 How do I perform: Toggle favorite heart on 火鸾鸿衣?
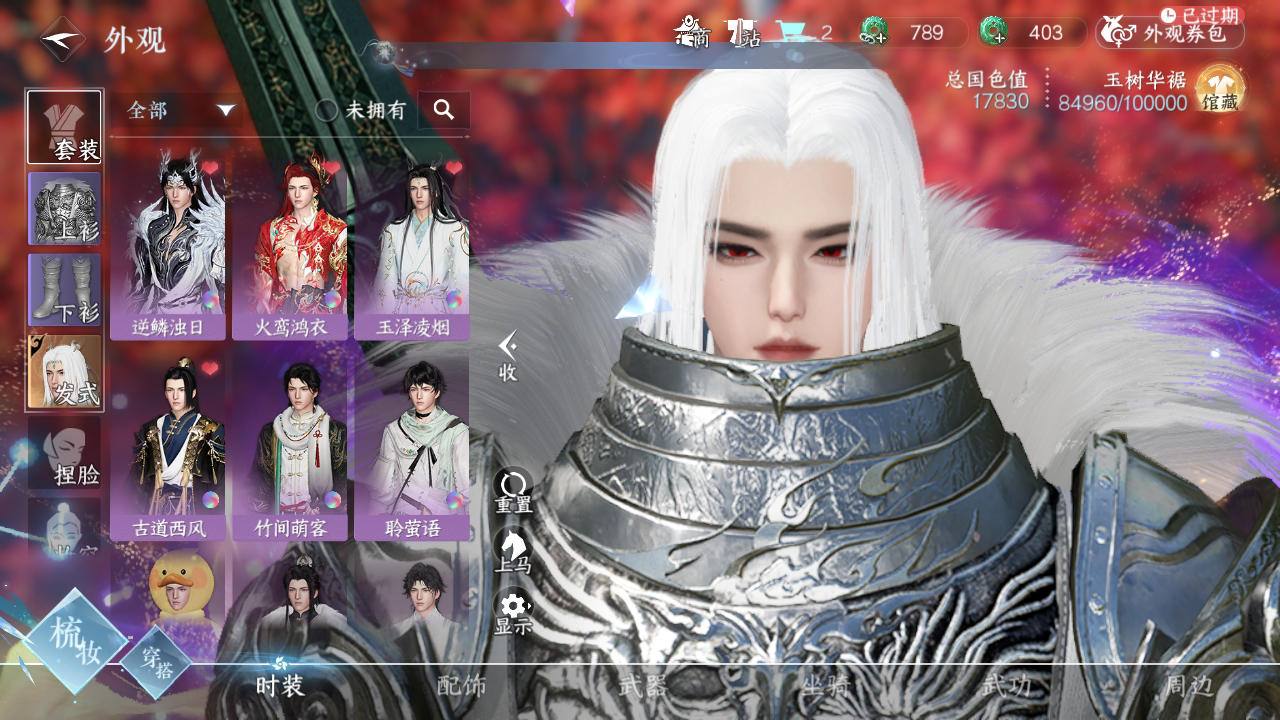click(332, 168)
